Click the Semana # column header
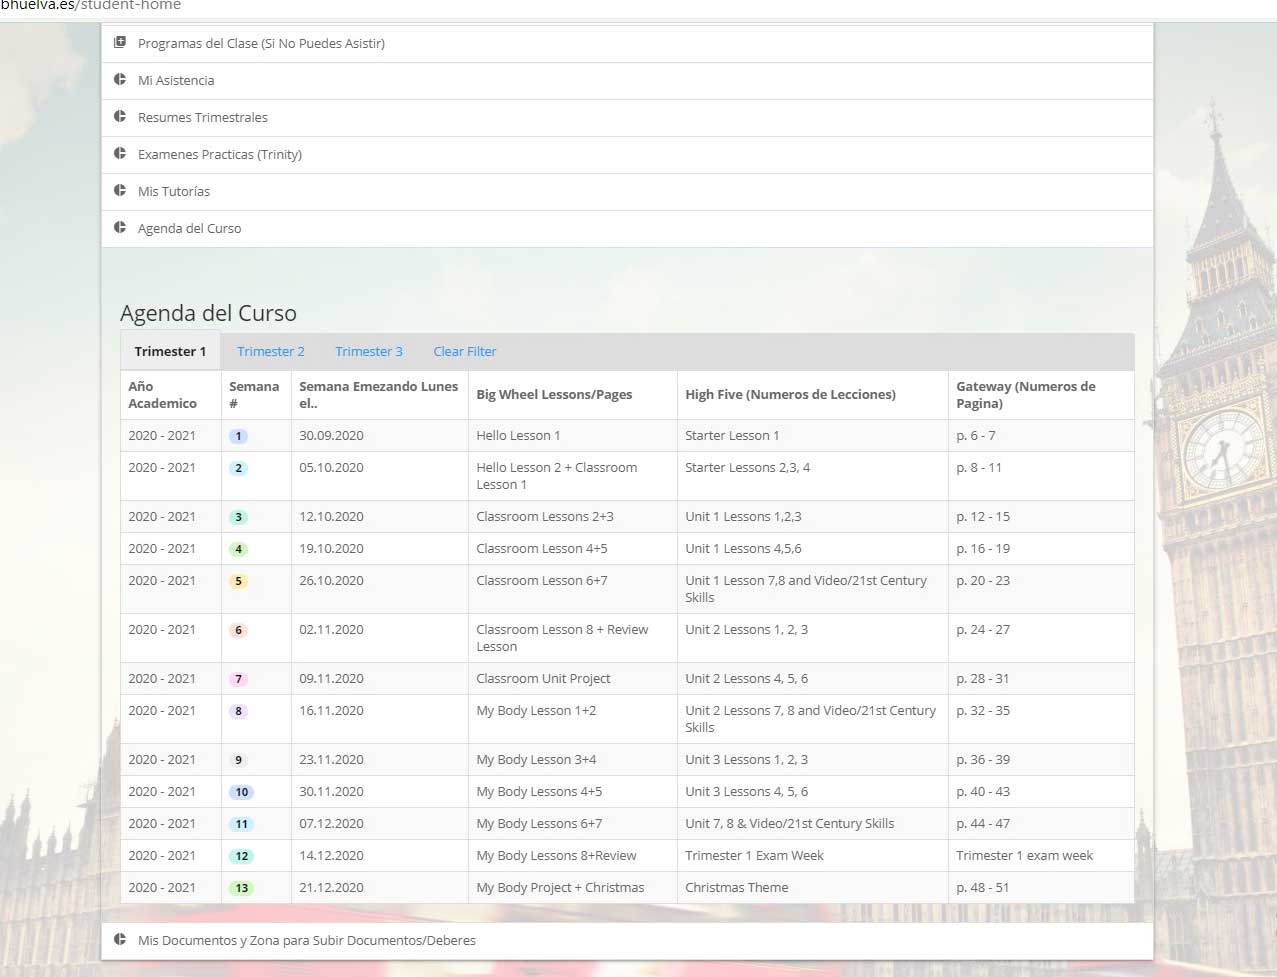This screenshot has height=977, width=1277. pos(254,395)
